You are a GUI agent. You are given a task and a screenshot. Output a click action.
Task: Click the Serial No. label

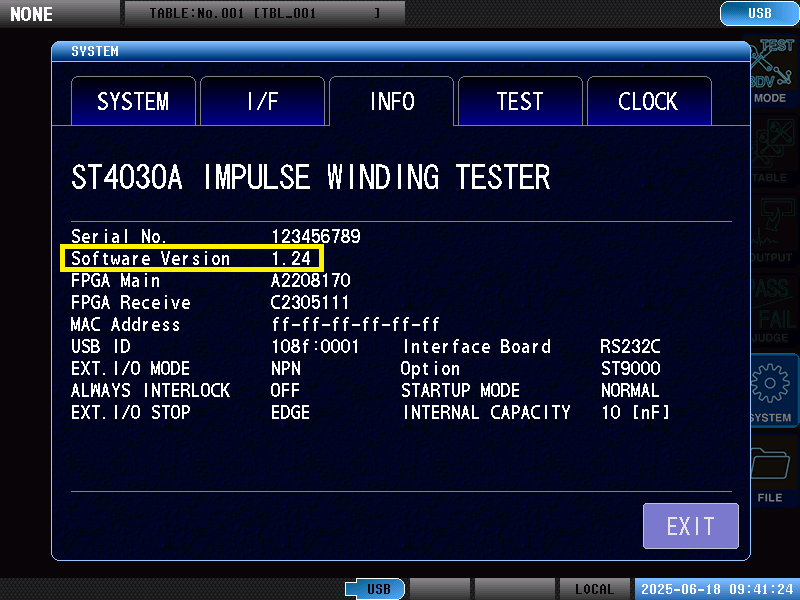tap(118, 236)
